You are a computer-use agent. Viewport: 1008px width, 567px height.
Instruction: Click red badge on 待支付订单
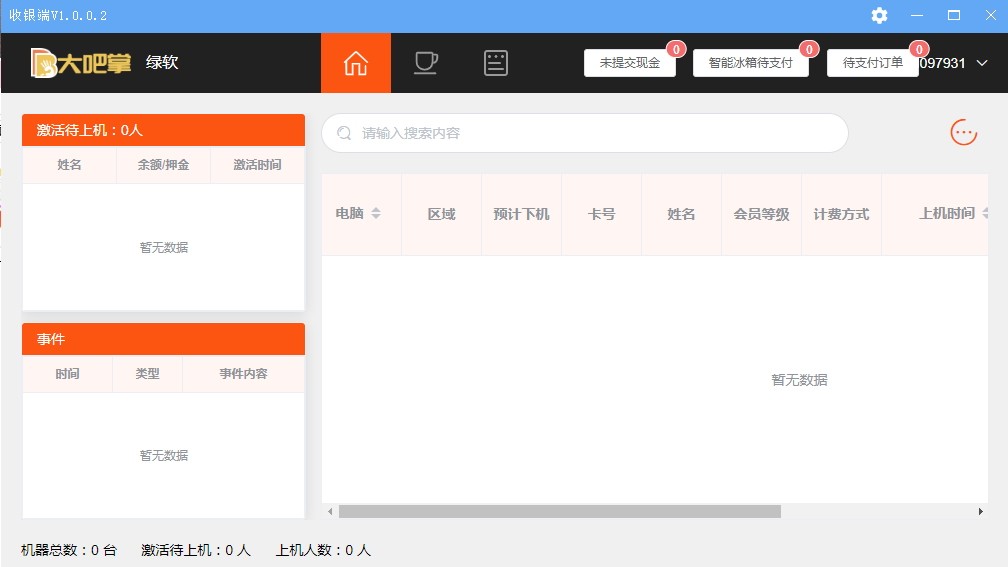click(x=919, y=50)
